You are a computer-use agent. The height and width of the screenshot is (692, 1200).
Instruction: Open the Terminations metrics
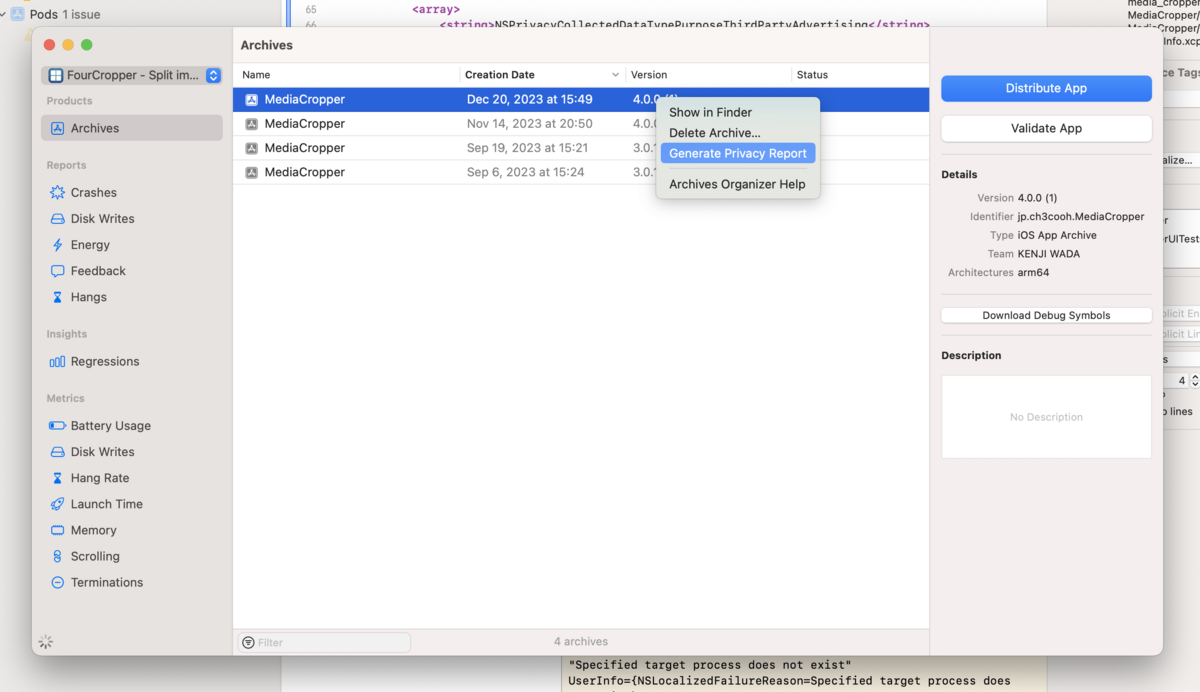[x=106, y=583]
